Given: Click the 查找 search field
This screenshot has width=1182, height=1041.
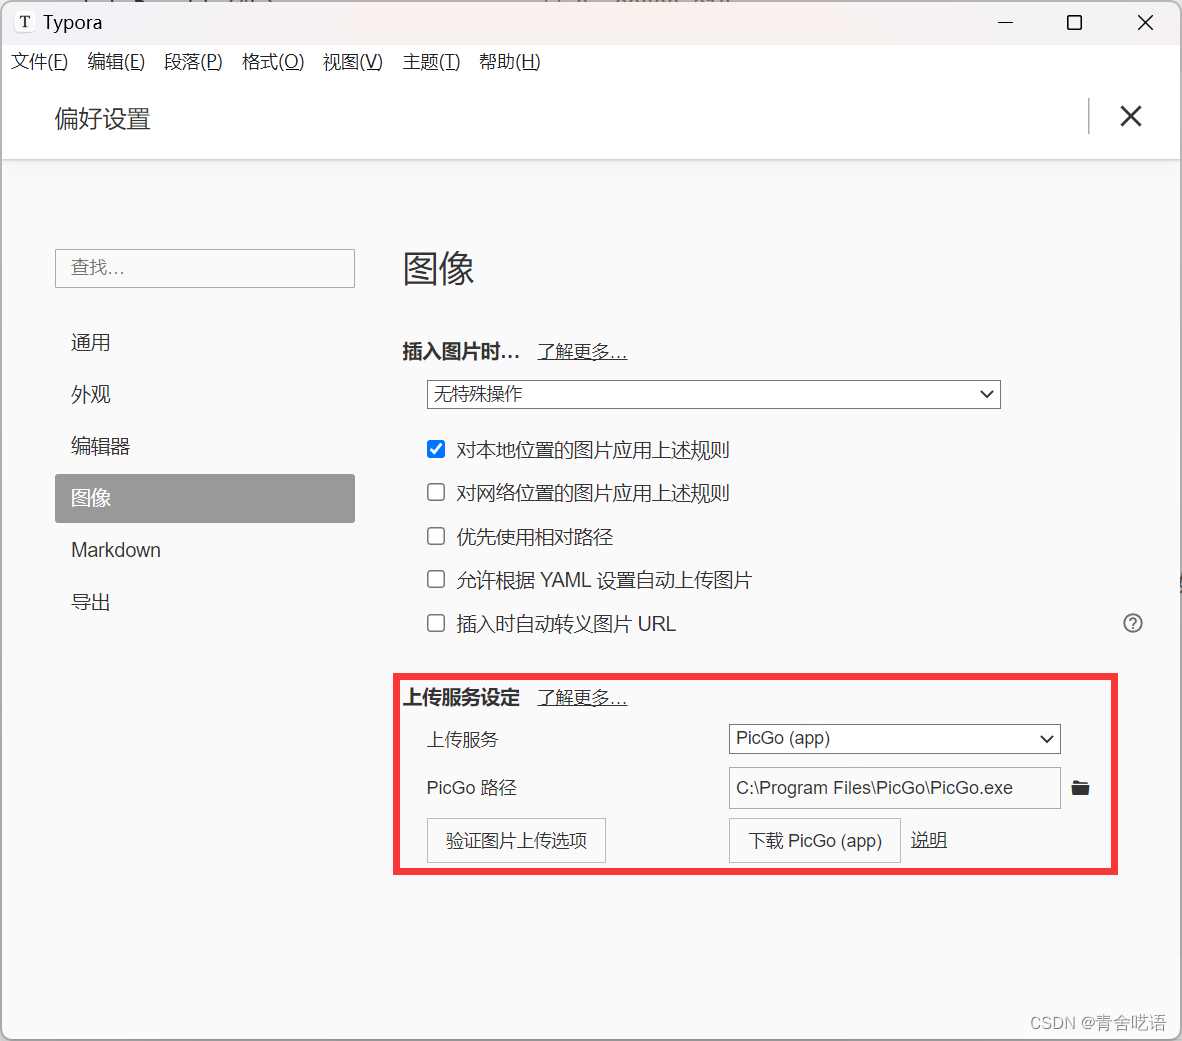Looking at the screenshot, I should point(204,268).
